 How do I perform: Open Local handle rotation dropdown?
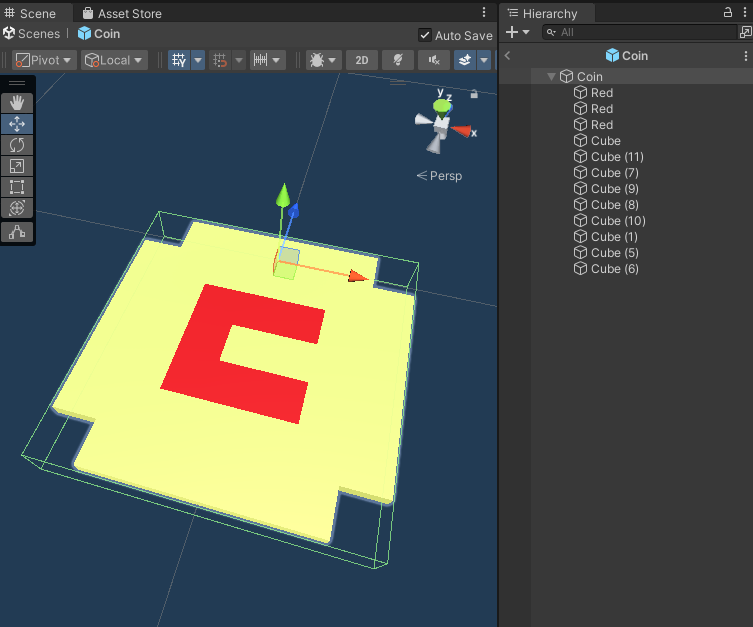pos(114,60)
